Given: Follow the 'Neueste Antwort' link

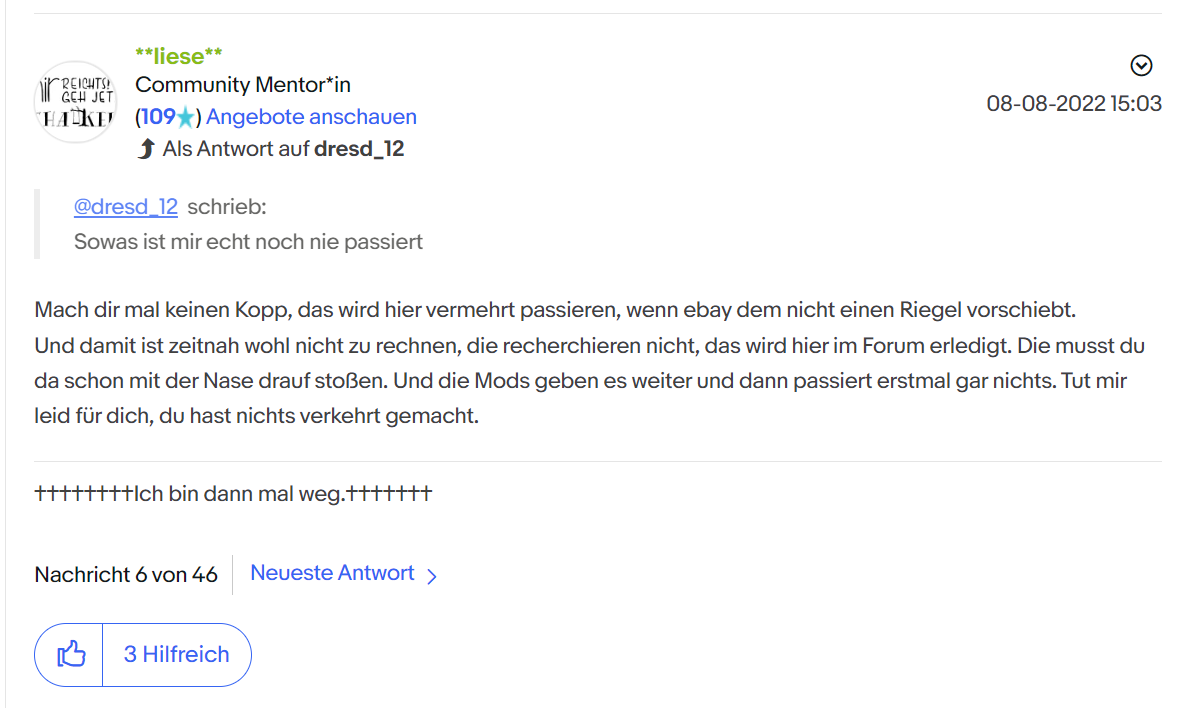Looking at the screenshot, I should coord(332,572).
